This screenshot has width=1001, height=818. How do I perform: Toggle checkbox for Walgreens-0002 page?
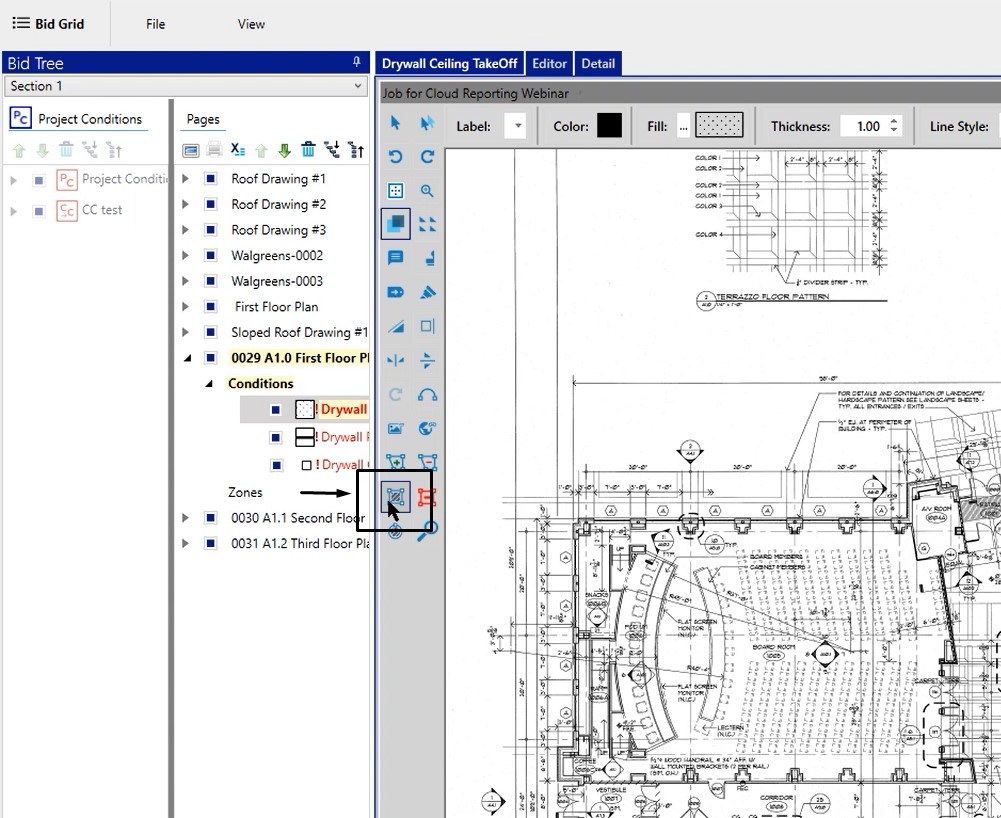coord(210,256)
